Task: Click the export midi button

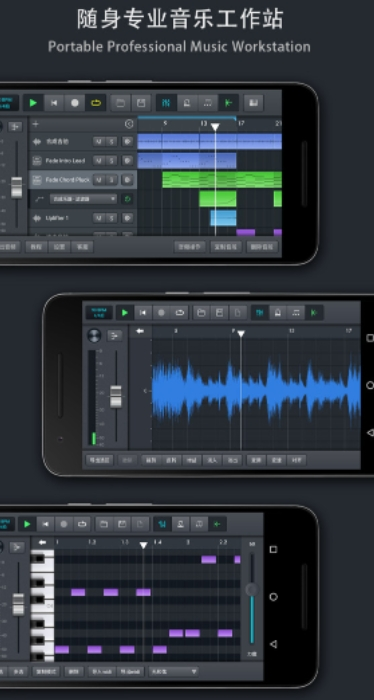Action: (x=130, y=671)
